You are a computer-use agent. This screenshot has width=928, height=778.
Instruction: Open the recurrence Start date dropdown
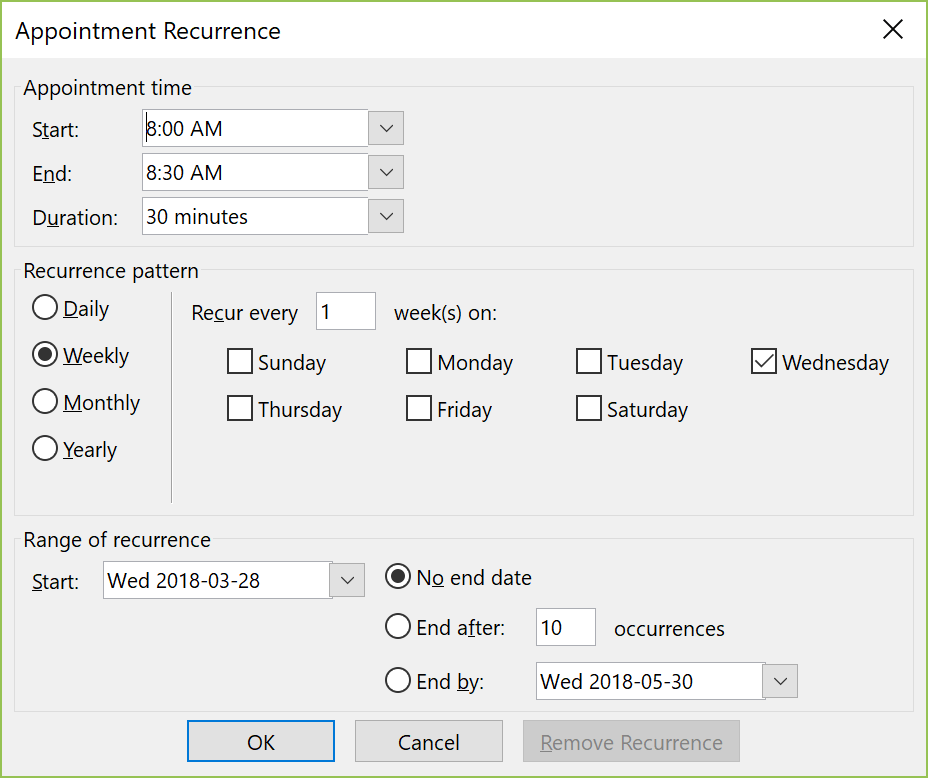click(x=347, y=580)
